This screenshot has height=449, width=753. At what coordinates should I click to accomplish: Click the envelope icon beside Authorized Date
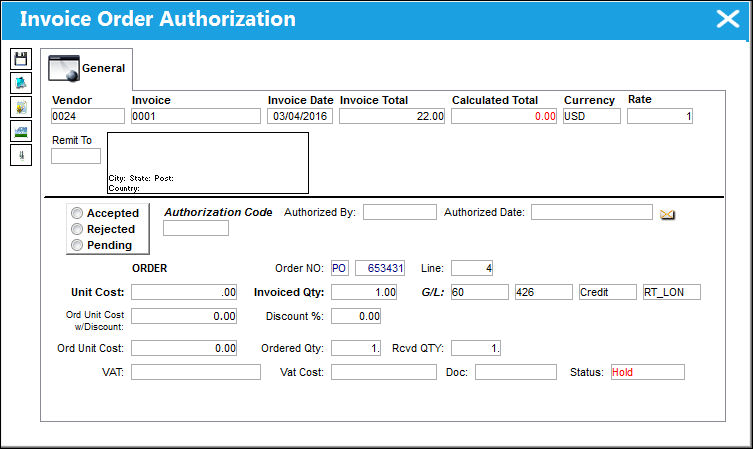(667, 214)
